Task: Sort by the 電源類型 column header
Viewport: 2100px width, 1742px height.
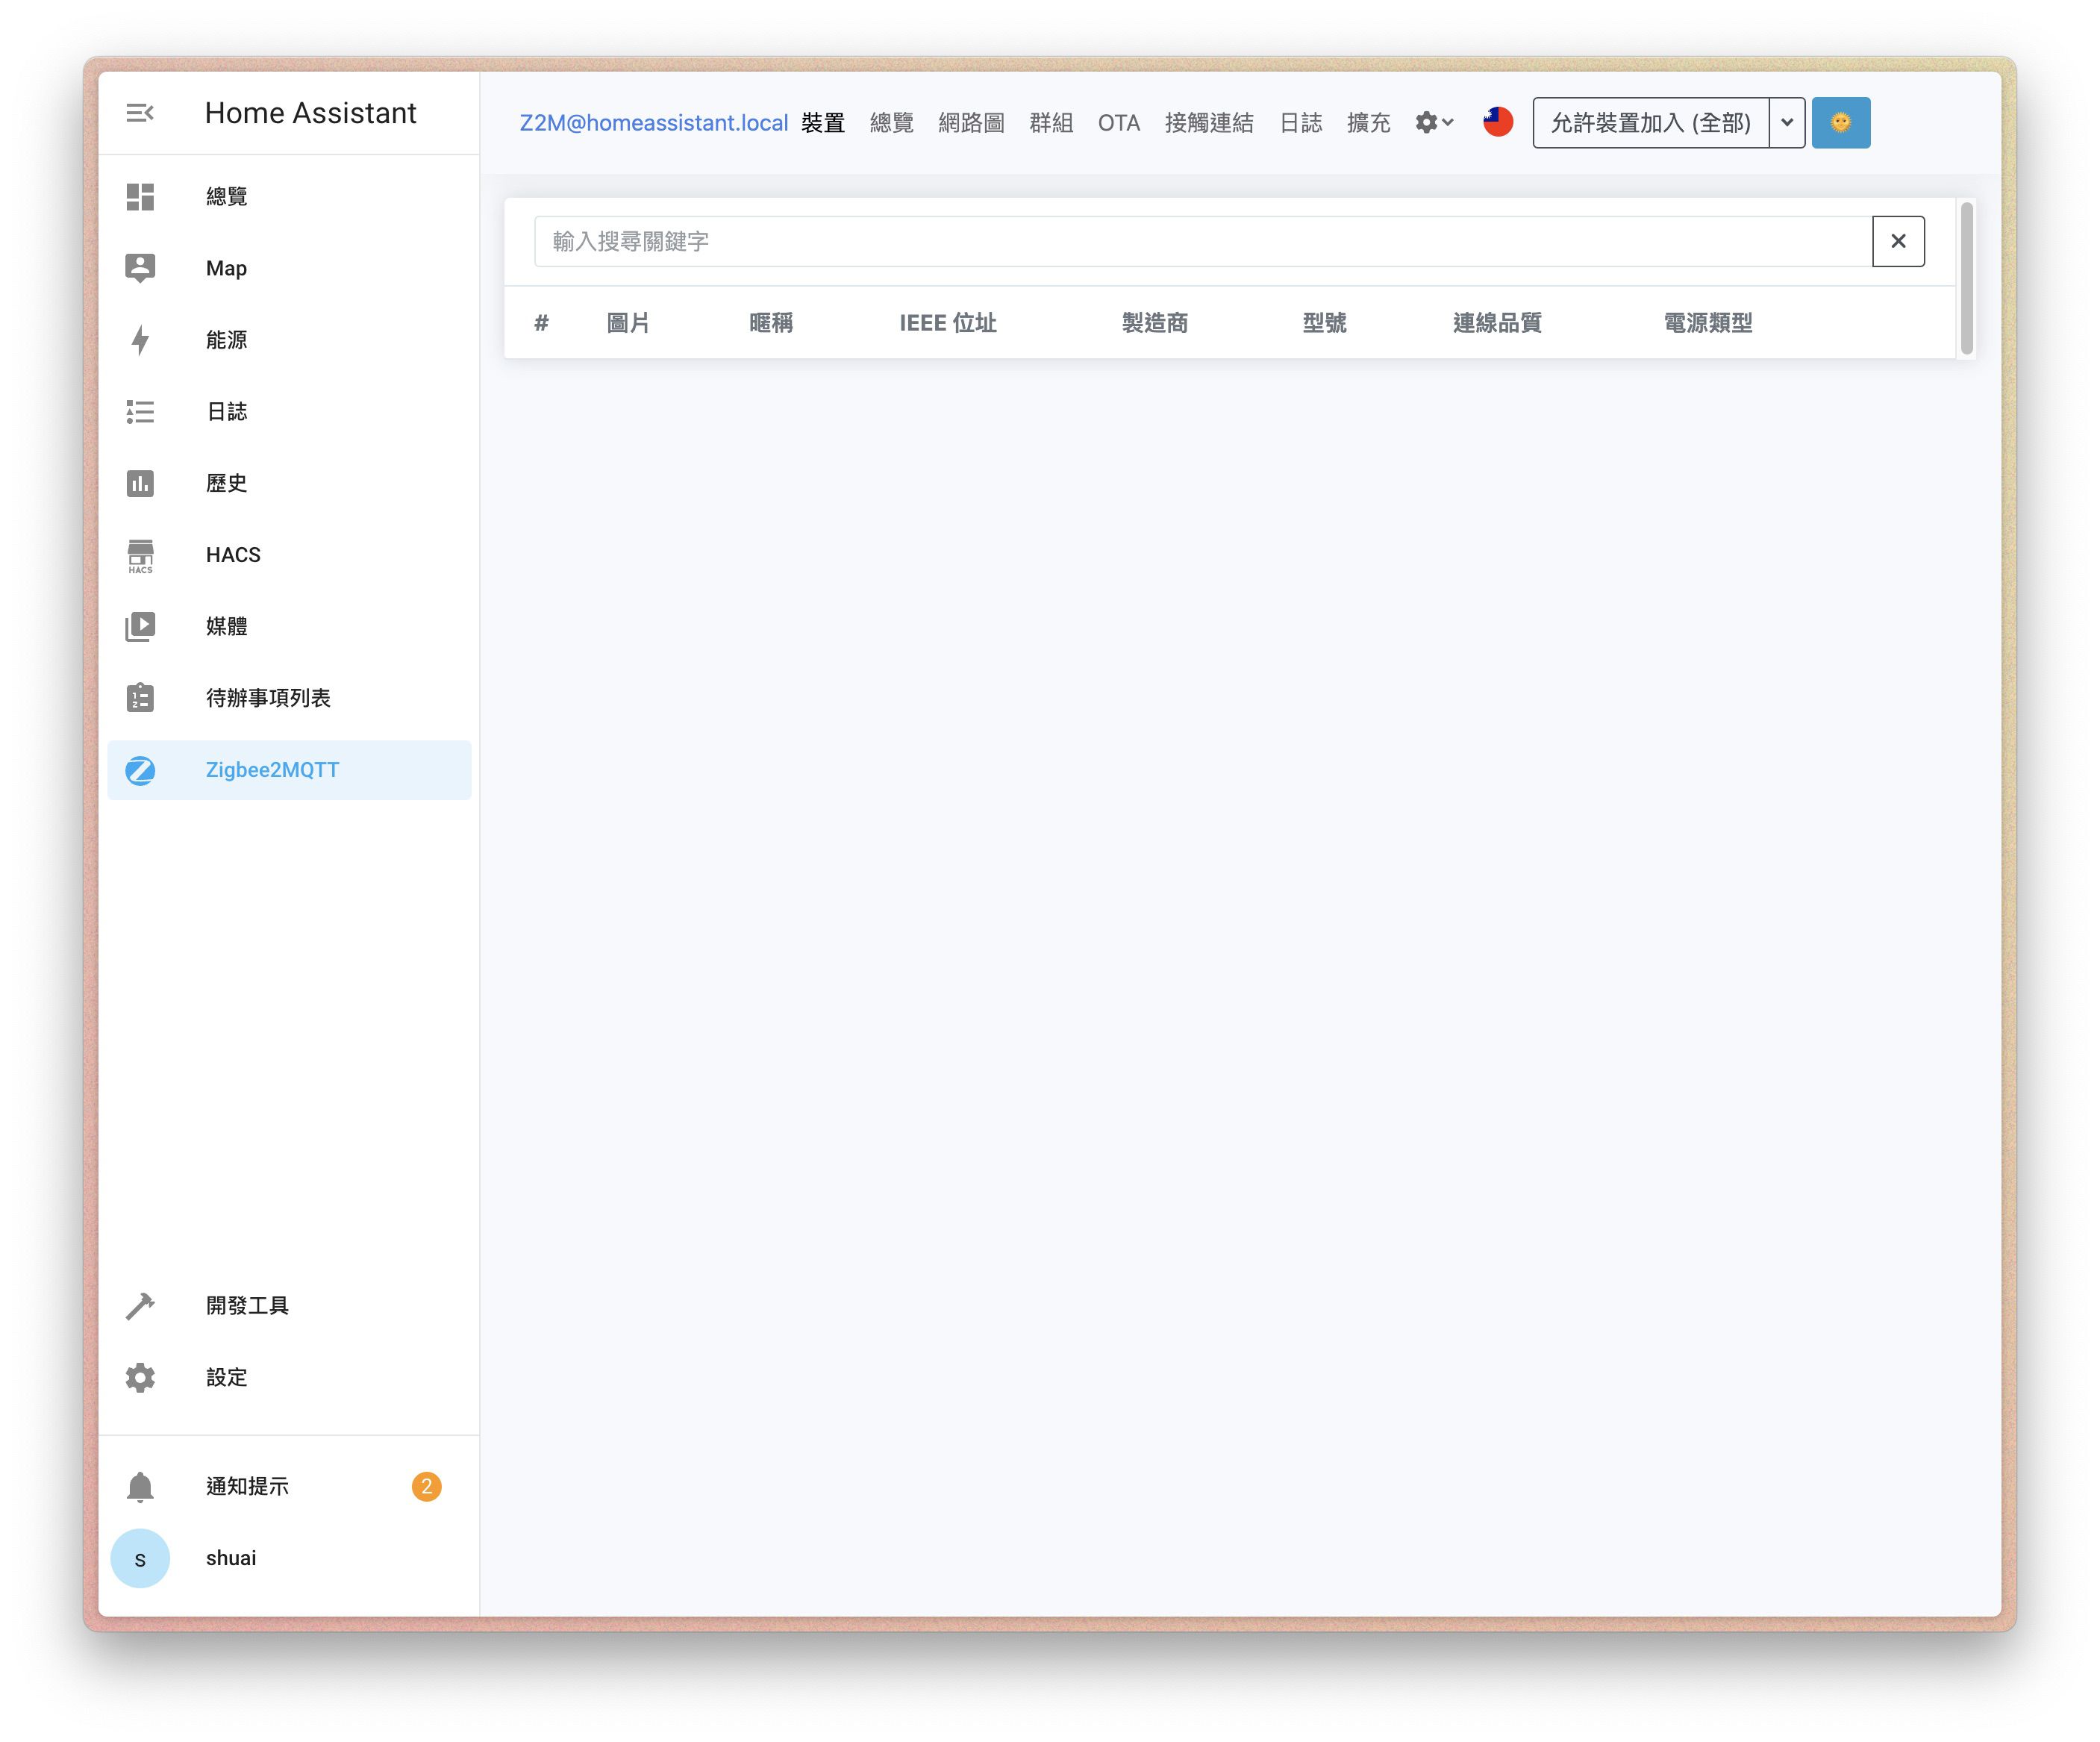Action: pyautogui.click(x=1708, y=323)
